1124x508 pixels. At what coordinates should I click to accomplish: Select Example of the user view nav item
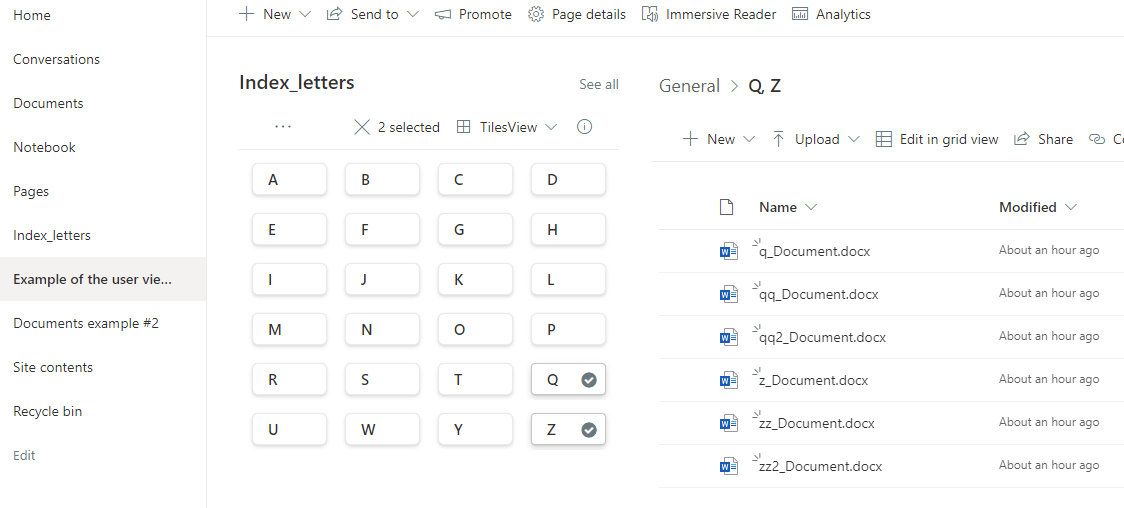pos(103,279)
